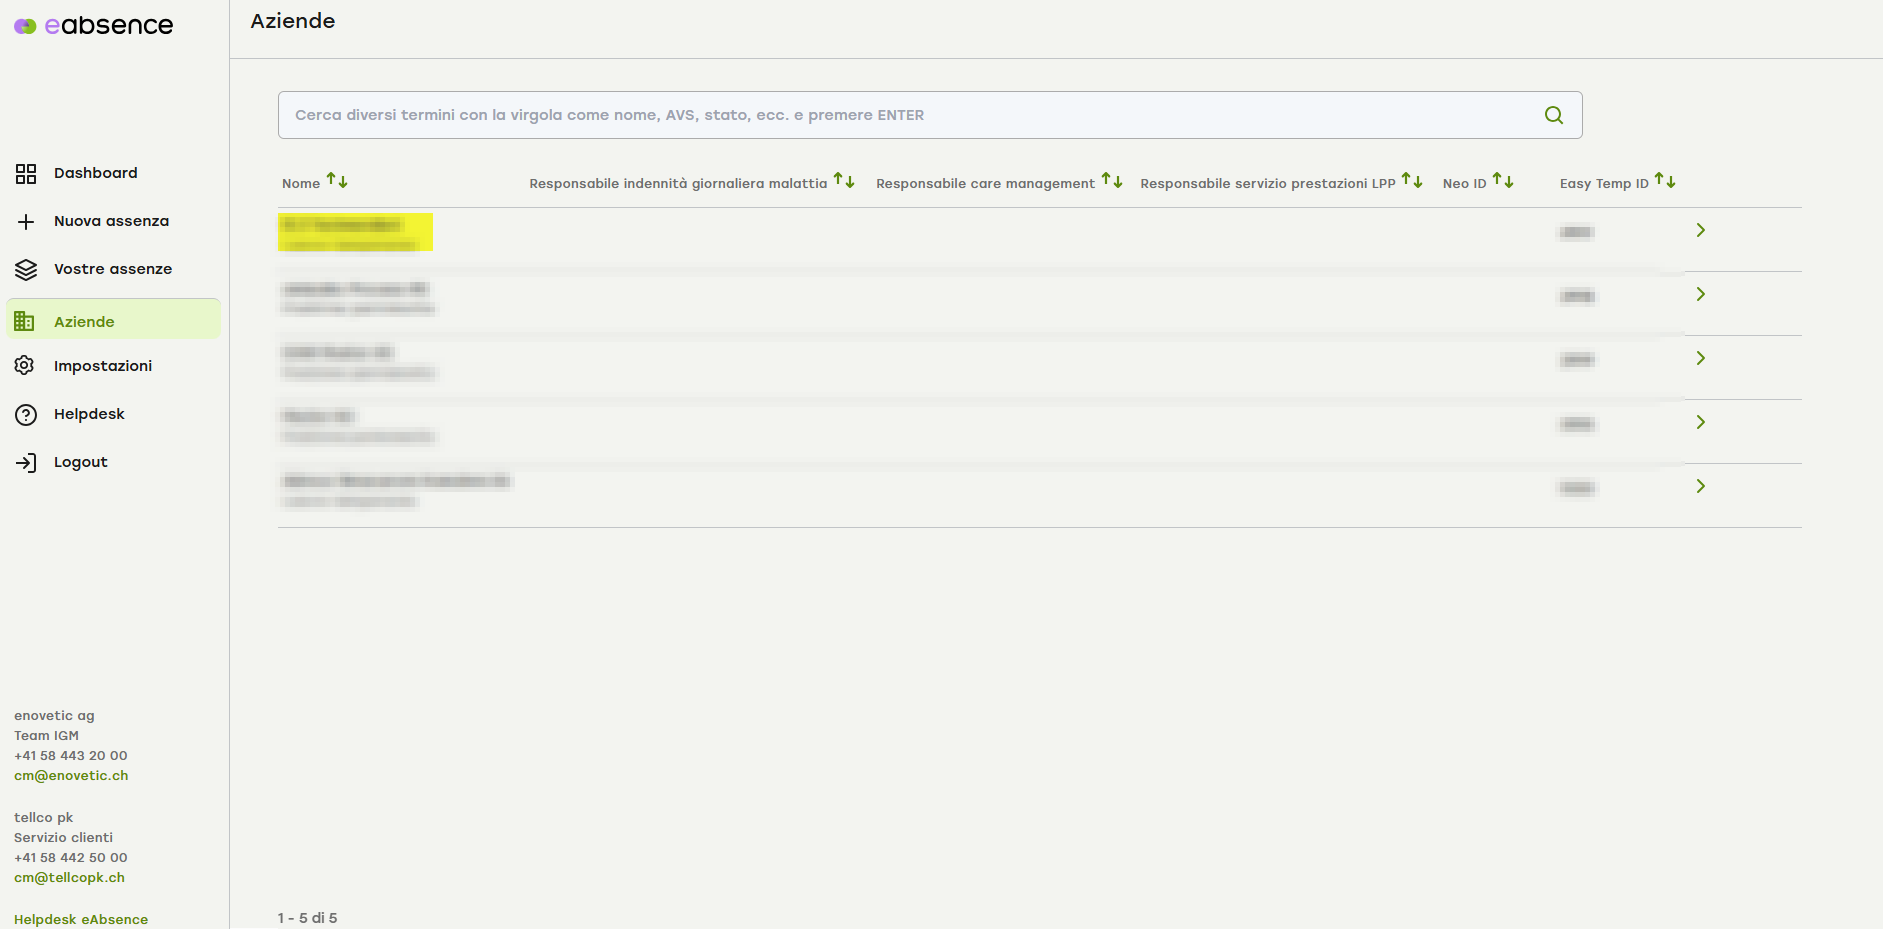
Task: Click the eAbsence logo icon
Action: [x=25, y=26]
